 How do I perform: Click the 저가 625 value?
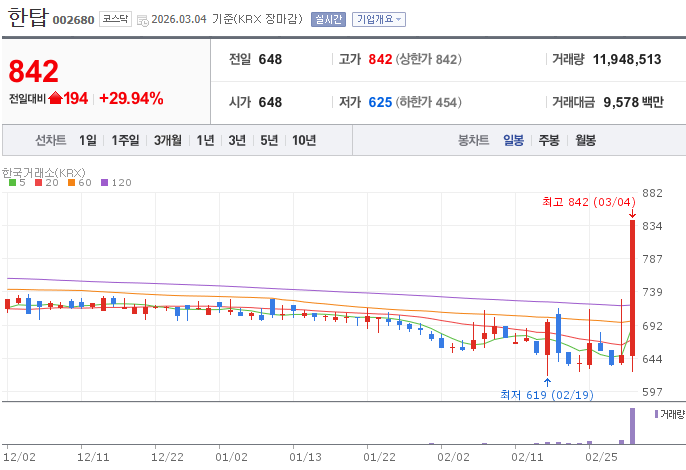point(380,102)
